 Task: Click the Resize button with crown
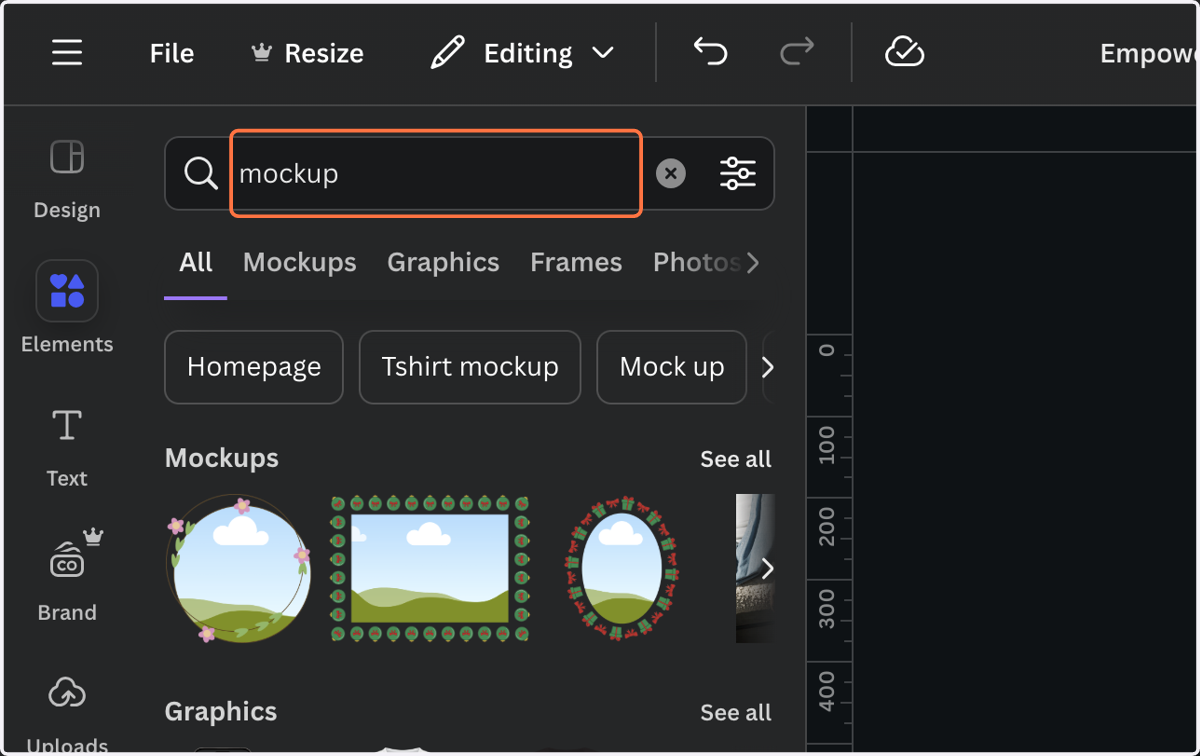pyautogui.click(x=307, y=53)
